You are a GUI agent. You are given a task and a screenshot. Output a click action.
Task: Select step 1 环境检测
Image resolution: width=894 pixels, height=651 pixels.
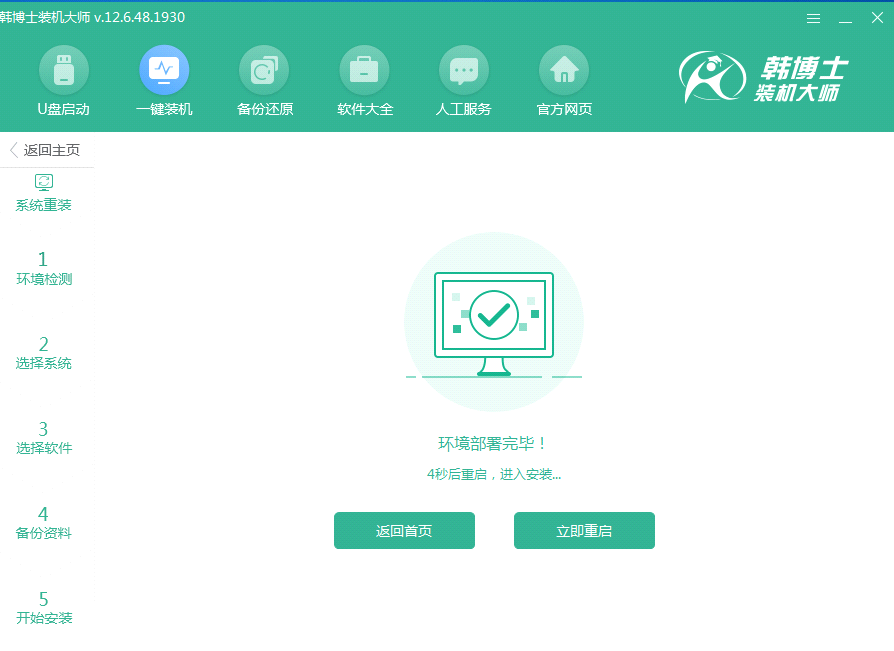point(42,268)
